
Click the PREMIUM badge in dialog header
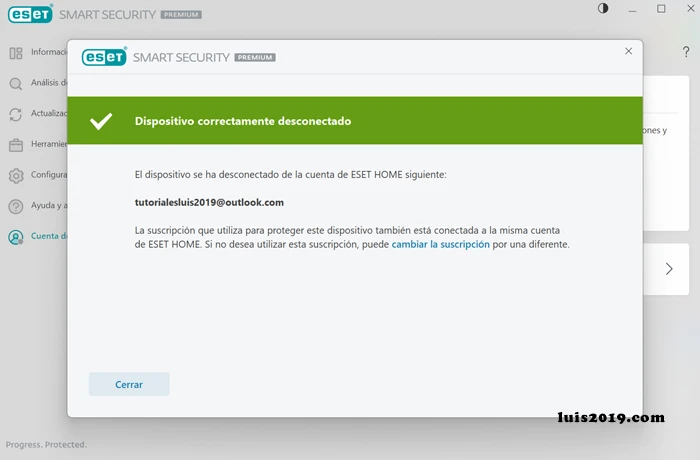pos(255,57)
